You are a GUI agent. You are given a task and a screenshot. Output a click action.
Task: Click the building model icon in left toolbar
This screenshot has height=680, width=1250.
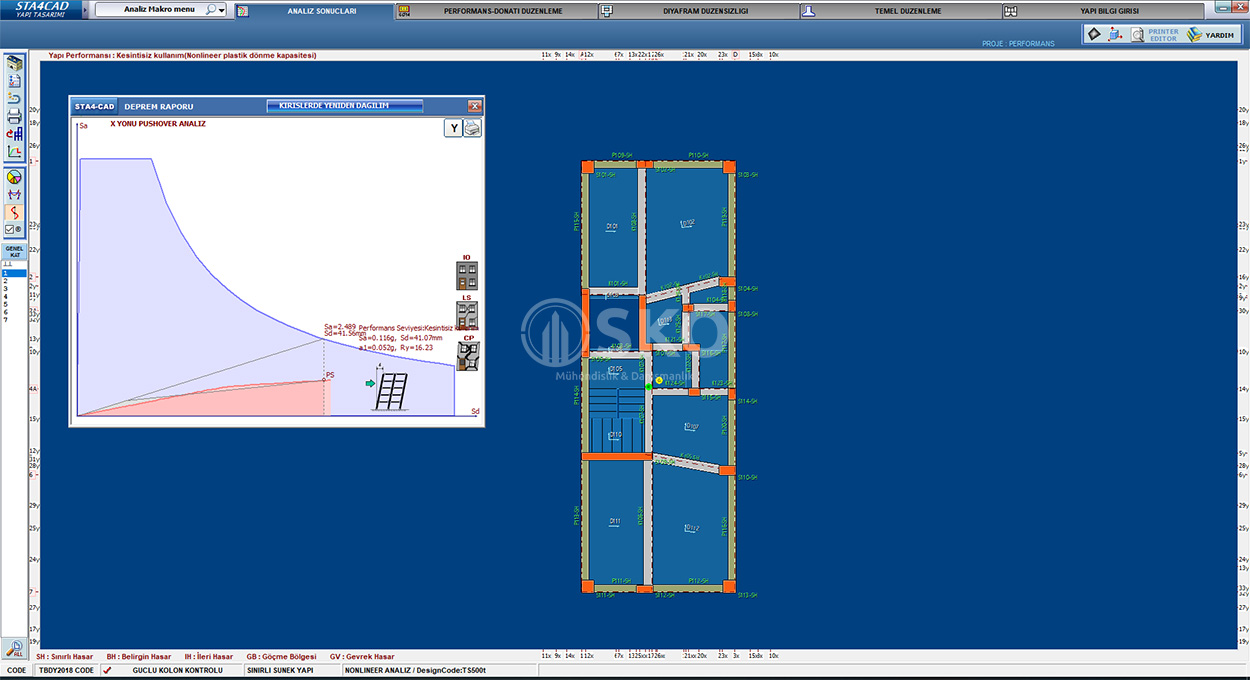pyautogui.click(x=14, y=62)
